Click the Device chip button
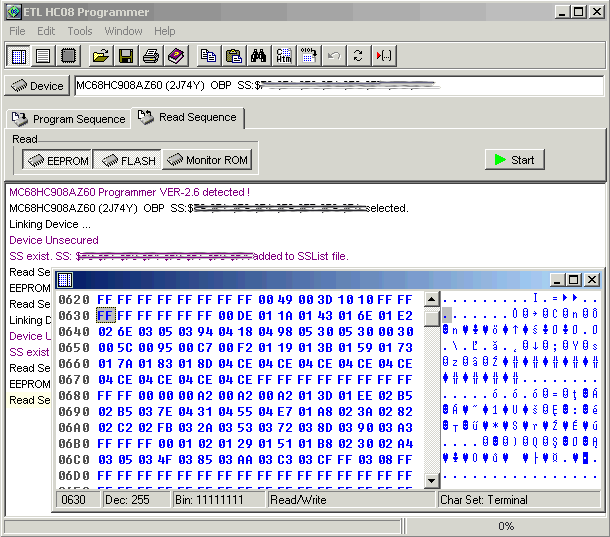The width and height of the screenshot is (610, 537). 37,86
